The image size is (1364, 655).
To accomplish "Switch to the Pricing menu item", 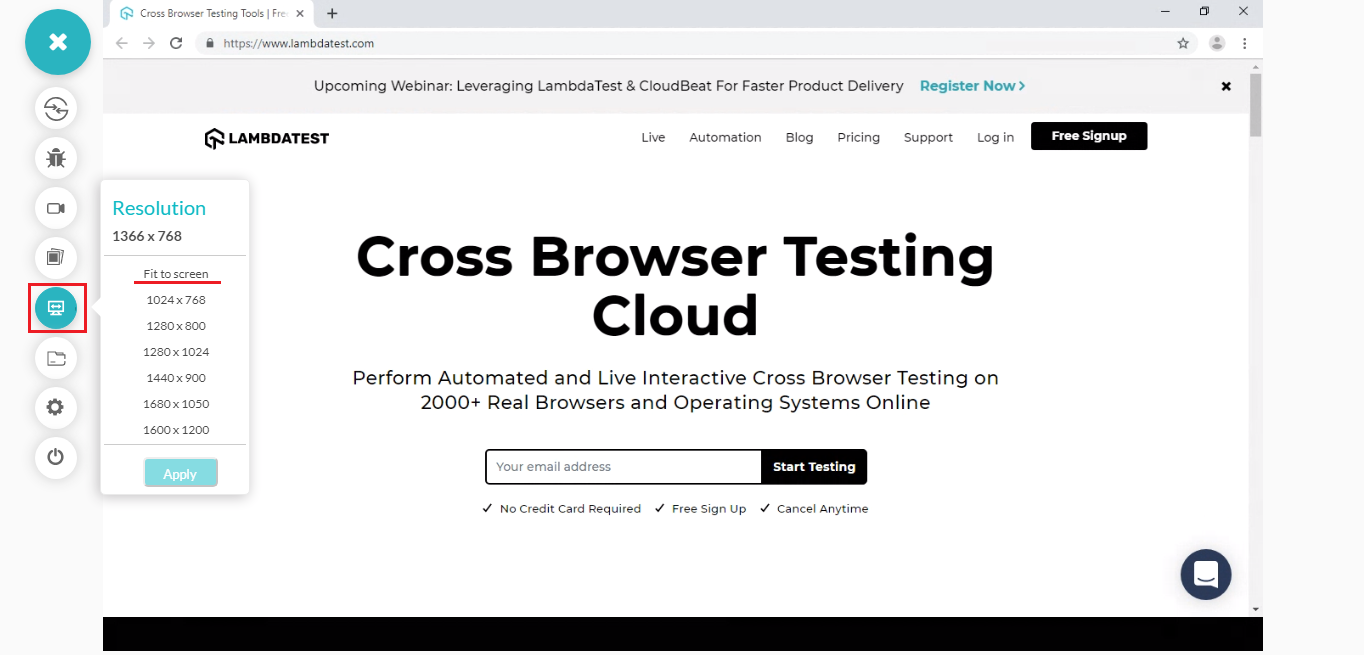I will [x=858, y=137].
